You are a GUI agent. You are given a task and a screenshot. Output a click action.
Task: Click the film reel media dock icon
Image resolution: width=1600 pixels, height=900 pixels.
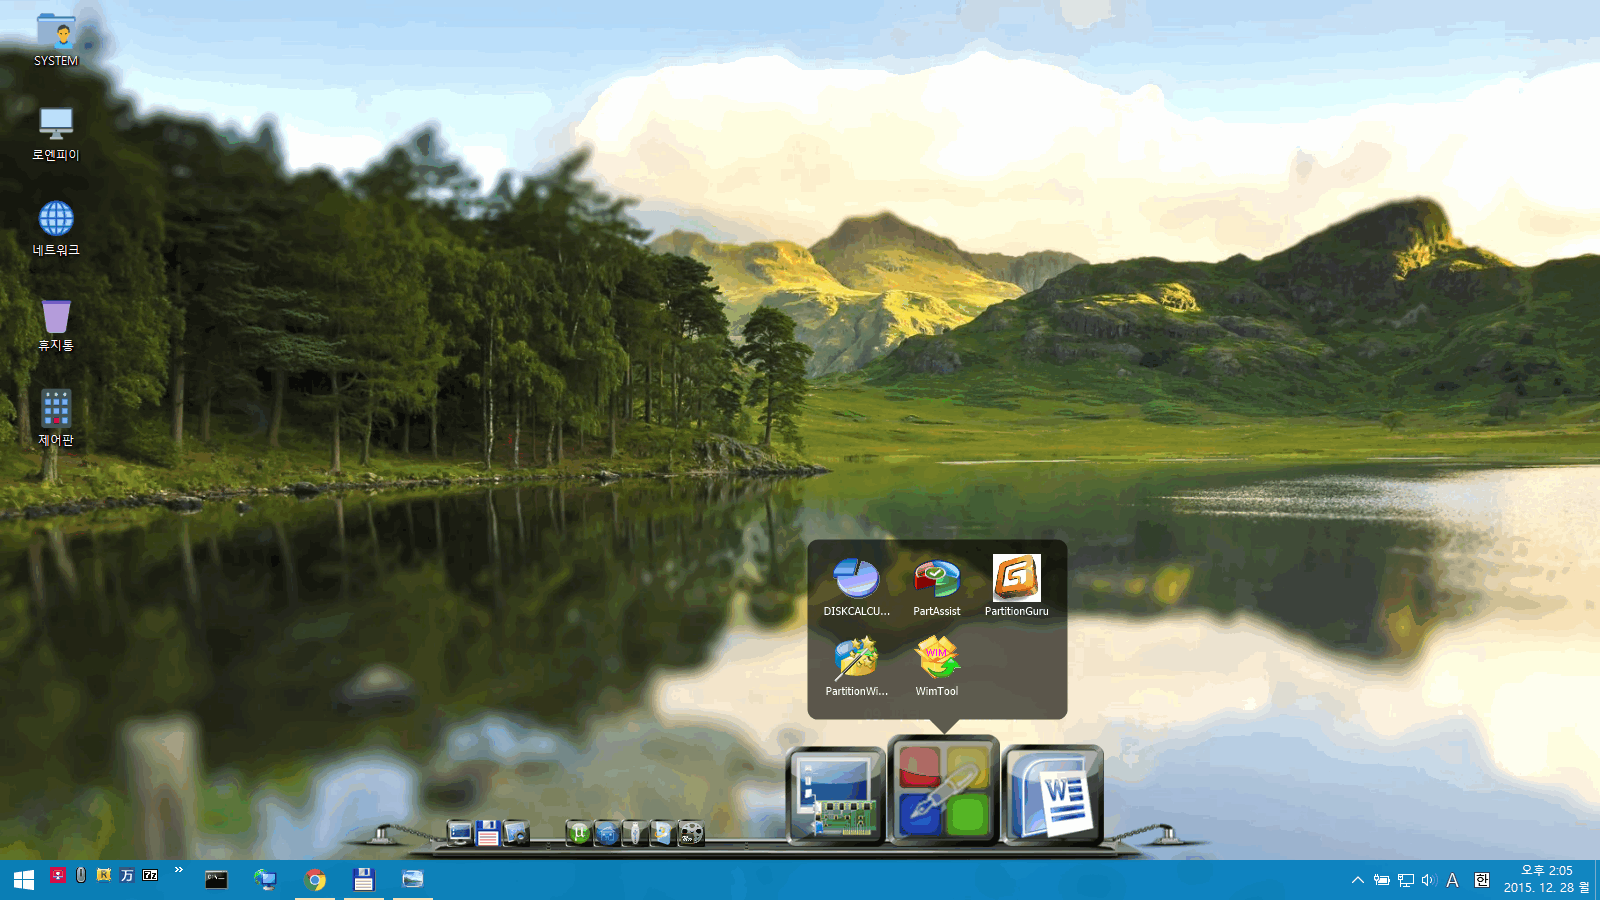click(x=691, y=832)
